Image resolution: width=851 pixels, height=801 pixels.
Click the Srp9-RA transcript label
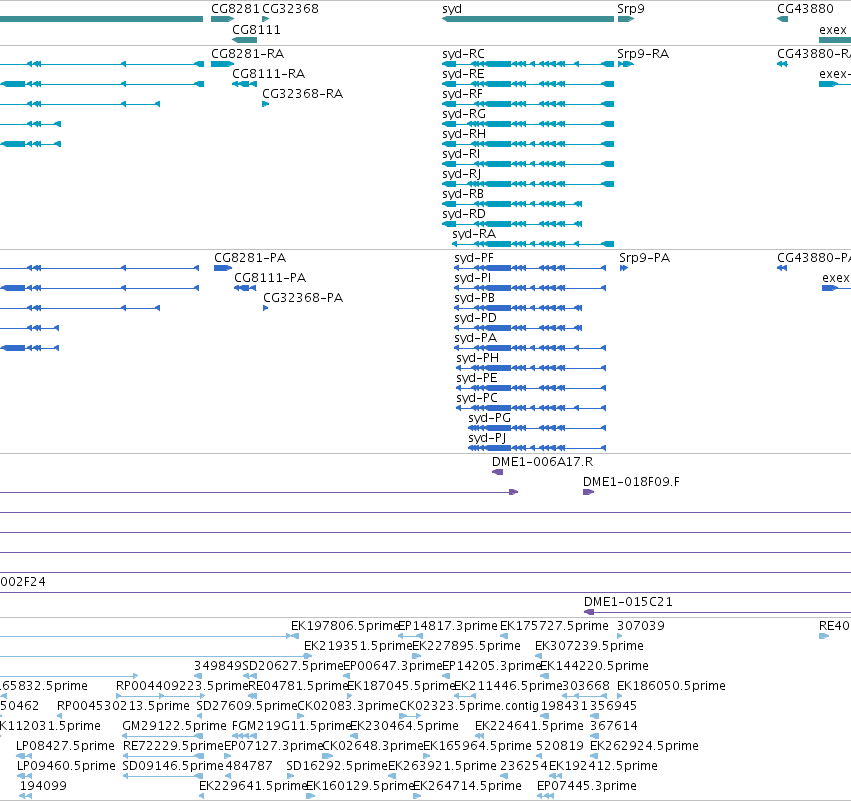point(643,54)
